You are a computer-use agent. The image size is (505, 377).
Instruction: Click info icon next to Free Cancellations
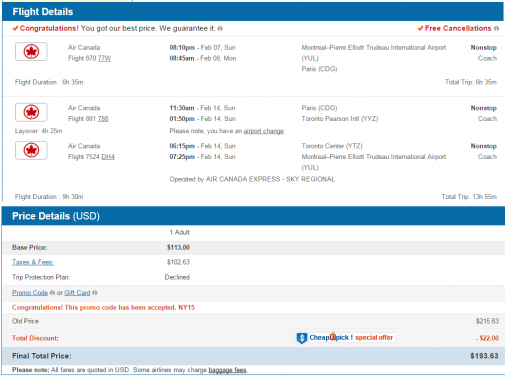click(x=496, y=29)
